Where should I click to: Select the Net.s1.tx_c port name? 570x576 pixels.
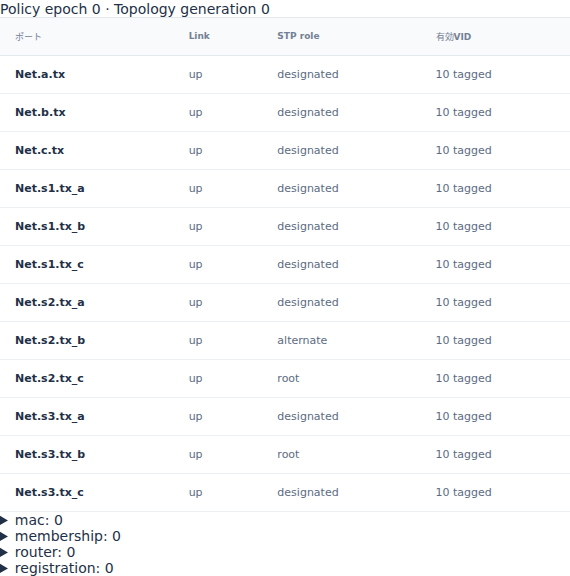49,264
